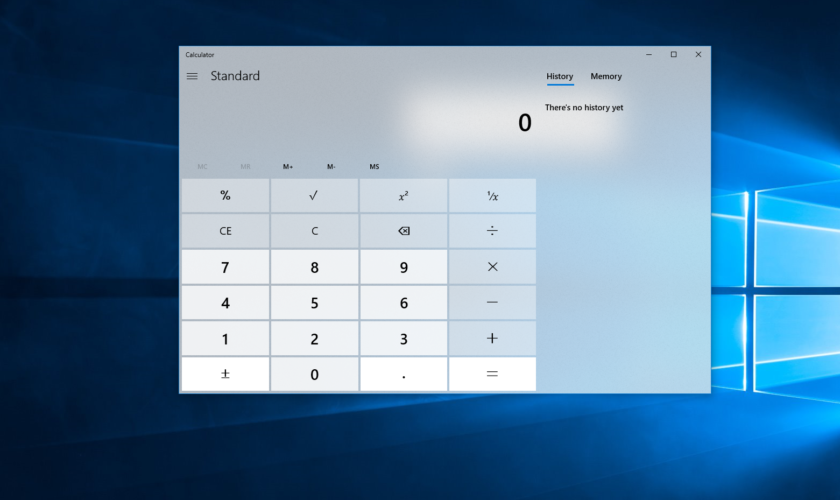
Task: Click the MS memory store button
Action: (374, 167)
